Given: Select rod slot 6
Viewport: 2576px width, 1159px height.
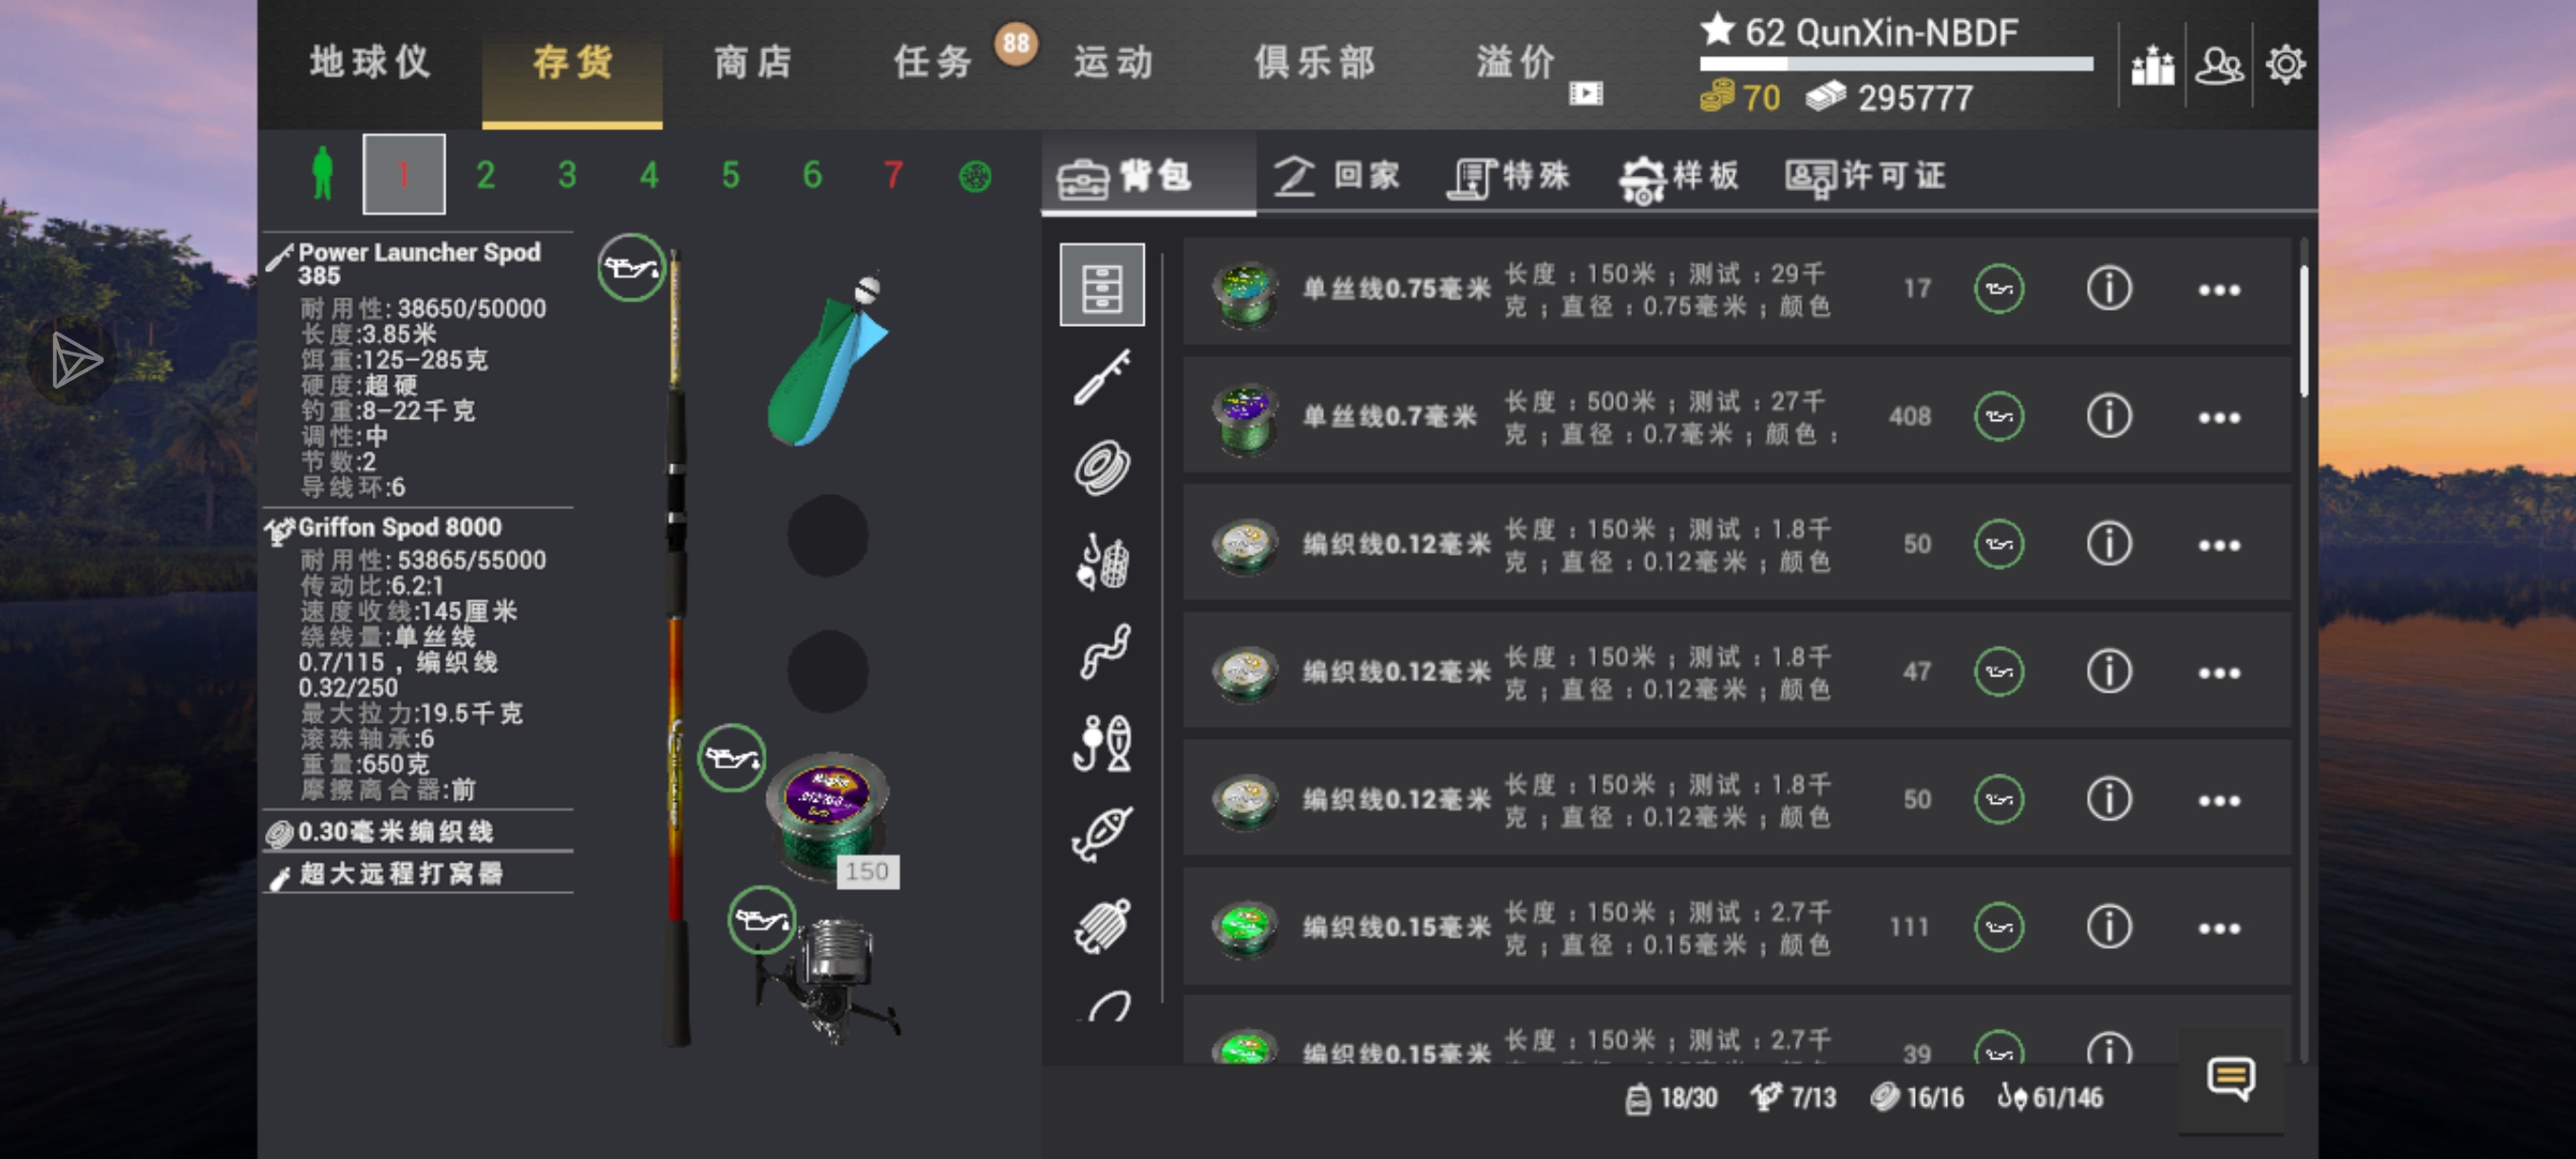Looking at the screenshot, I should [x=812, y=175].
